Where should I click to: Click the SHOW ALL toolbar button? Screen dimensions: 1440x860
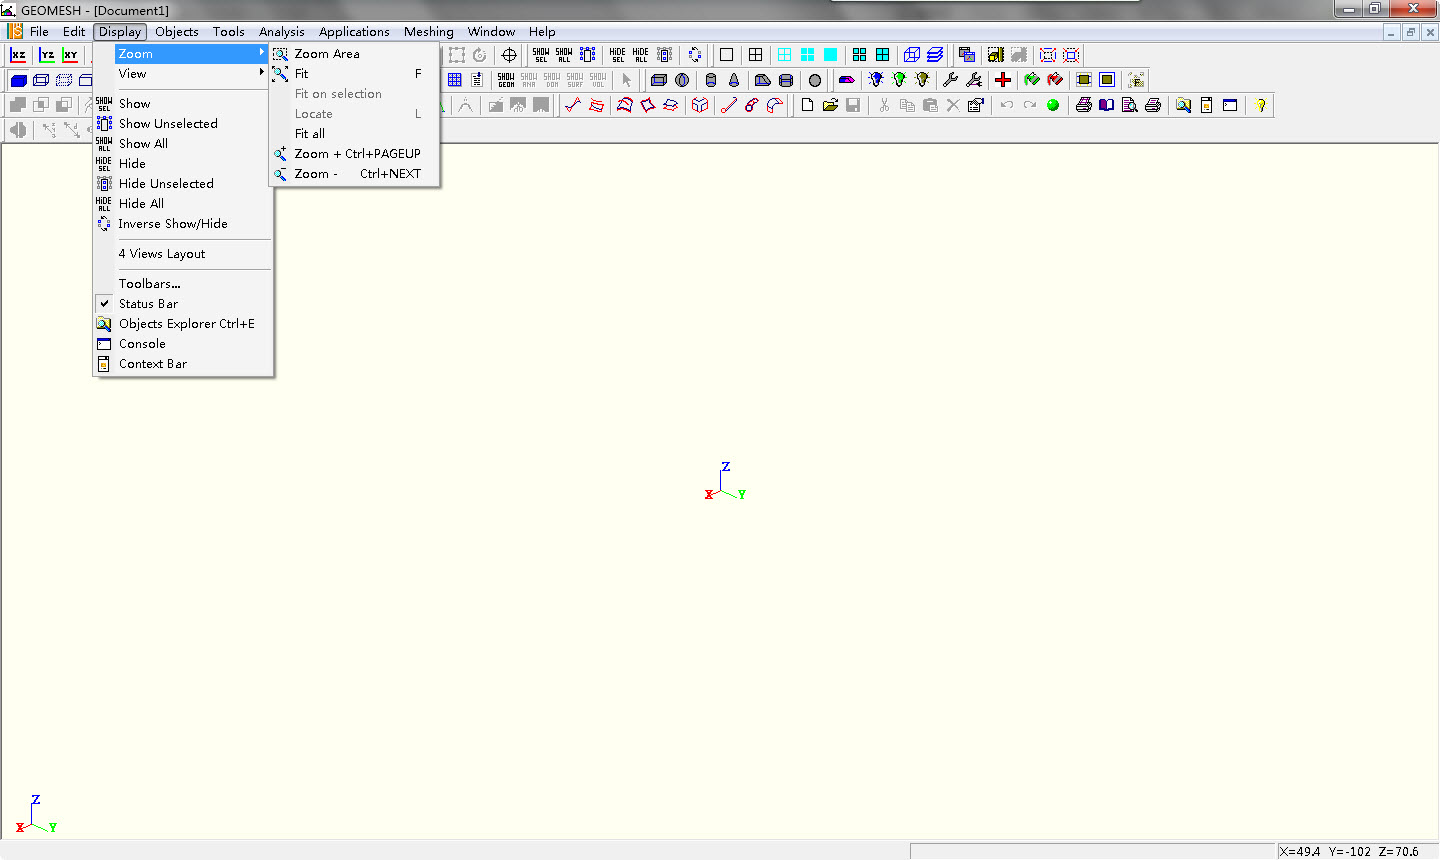(564, 55)
